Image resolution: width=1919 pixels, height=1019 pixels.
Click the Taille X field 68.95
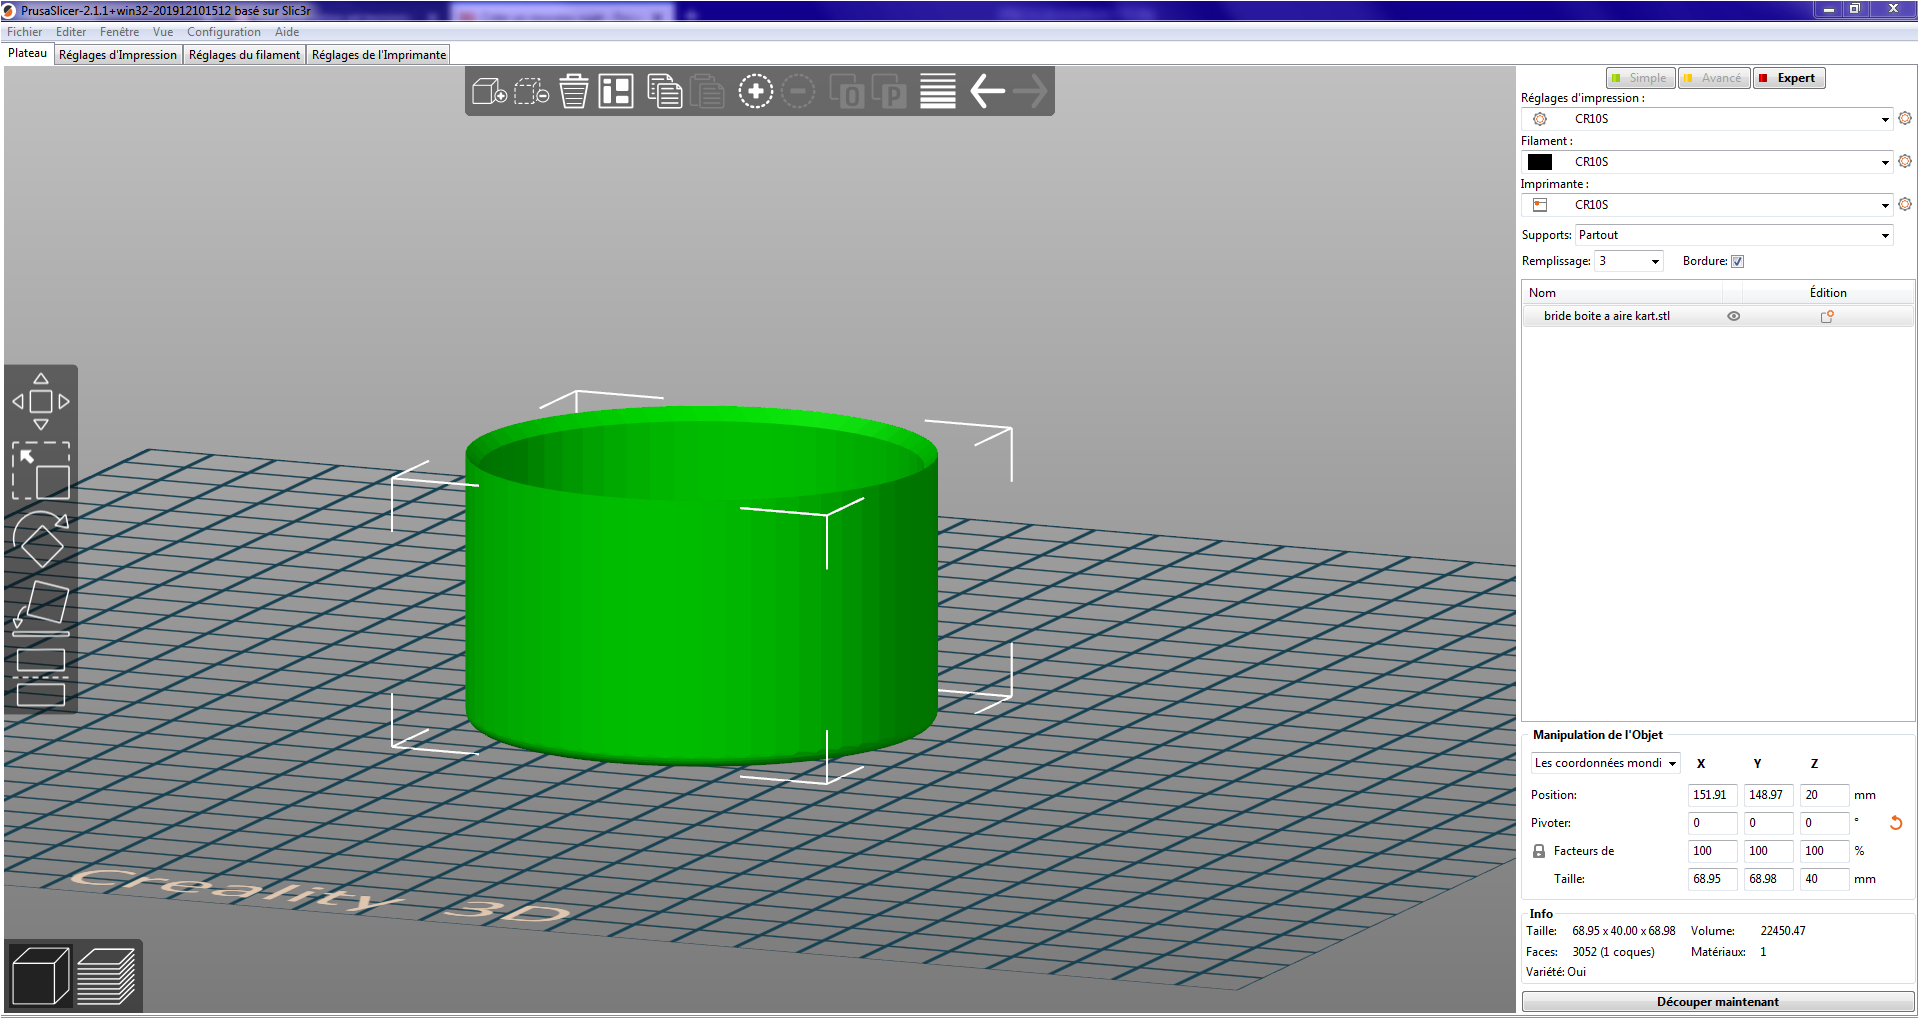point(1712,879)
